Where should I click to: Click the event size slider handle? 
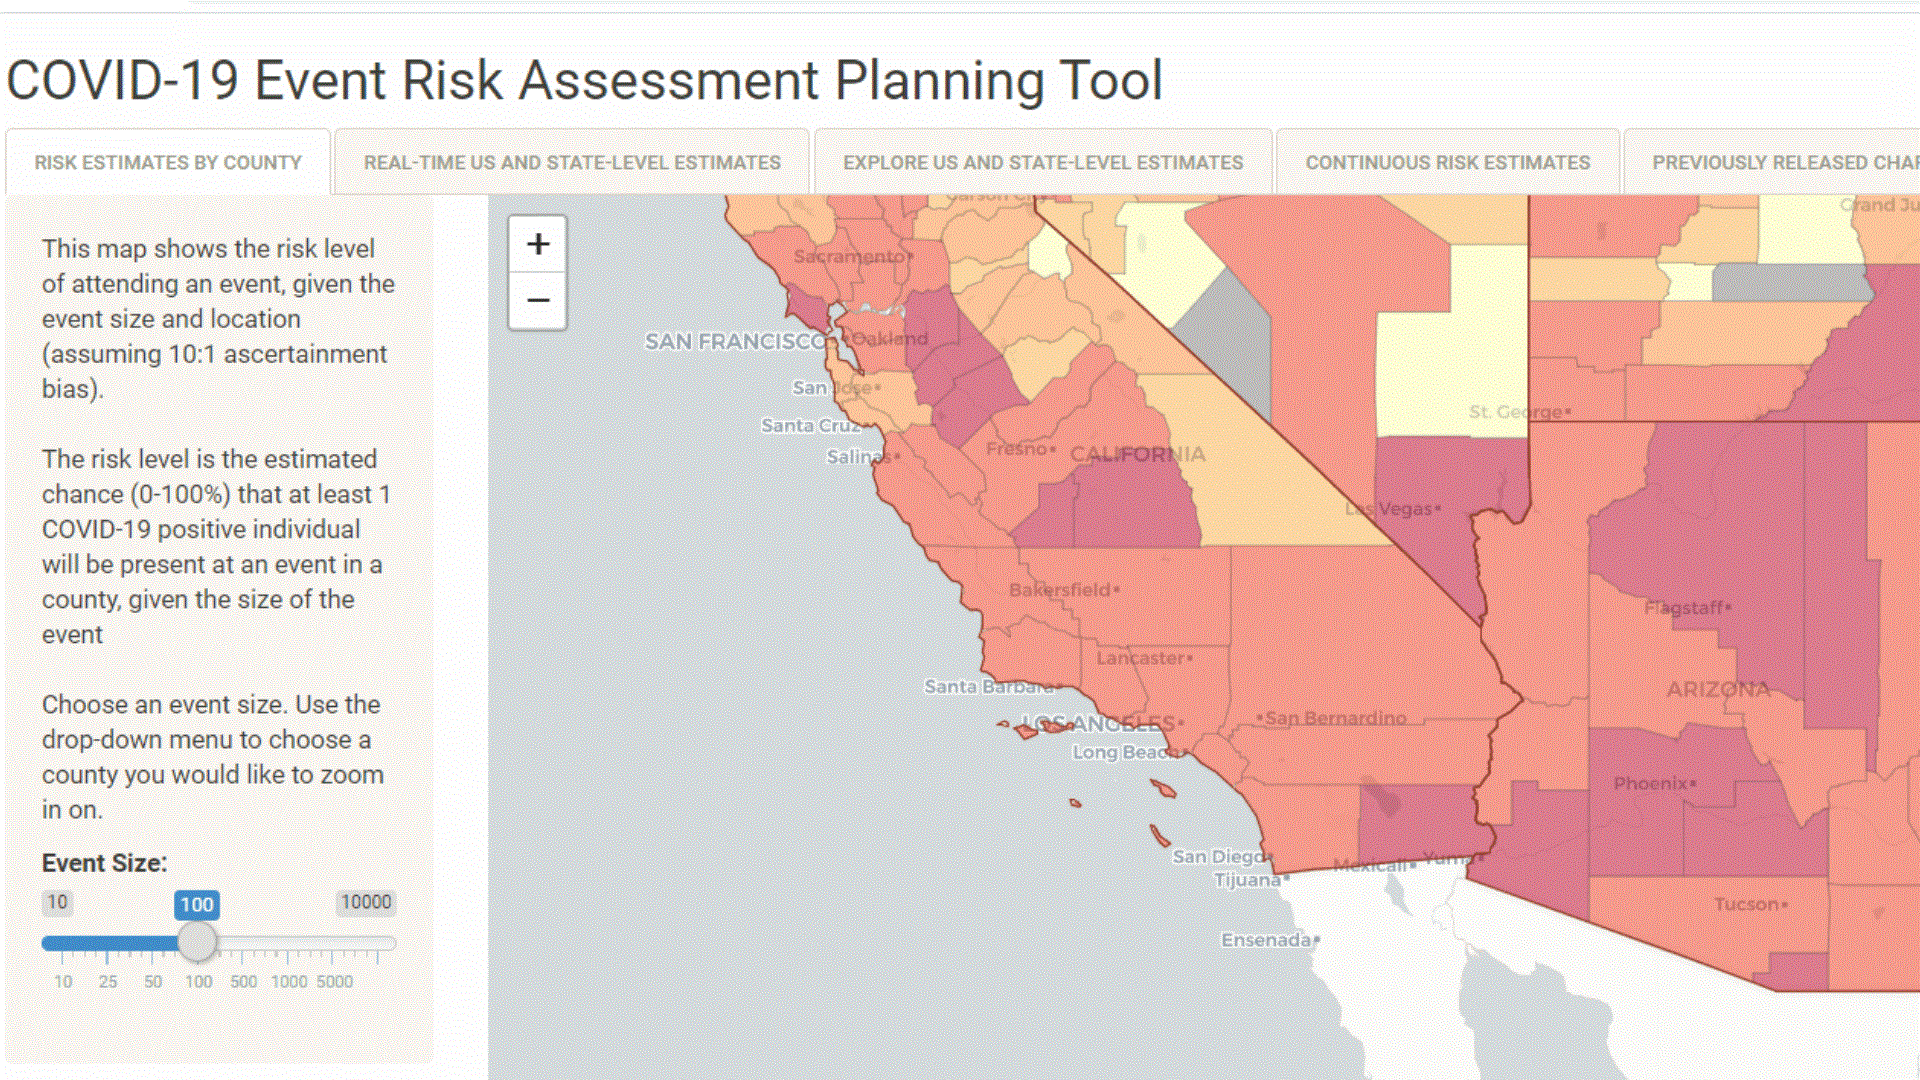tap(197, 942)
